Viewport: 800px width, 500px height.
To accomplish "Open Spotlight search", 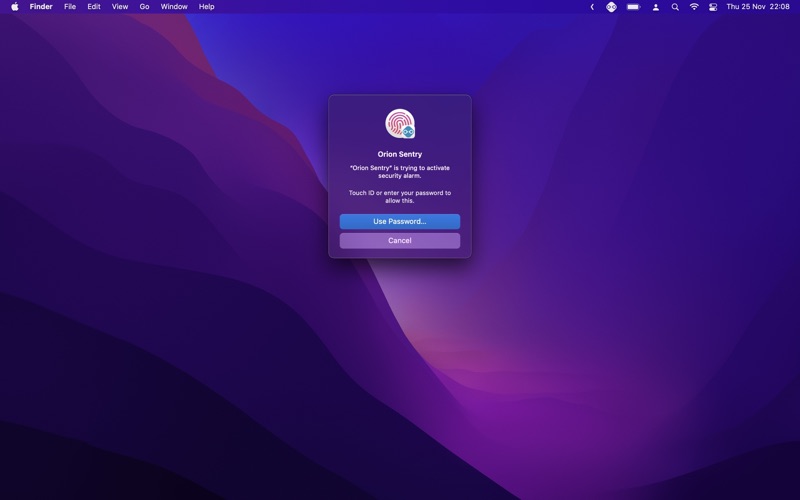I will [675, 7].
